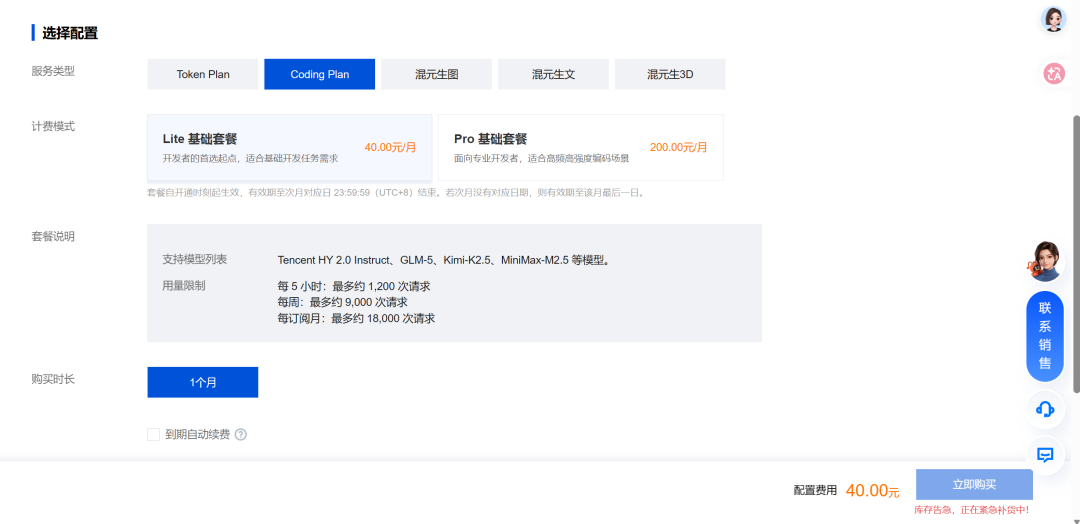Click the 40.00元/月 Lite price

coord(391,147)
